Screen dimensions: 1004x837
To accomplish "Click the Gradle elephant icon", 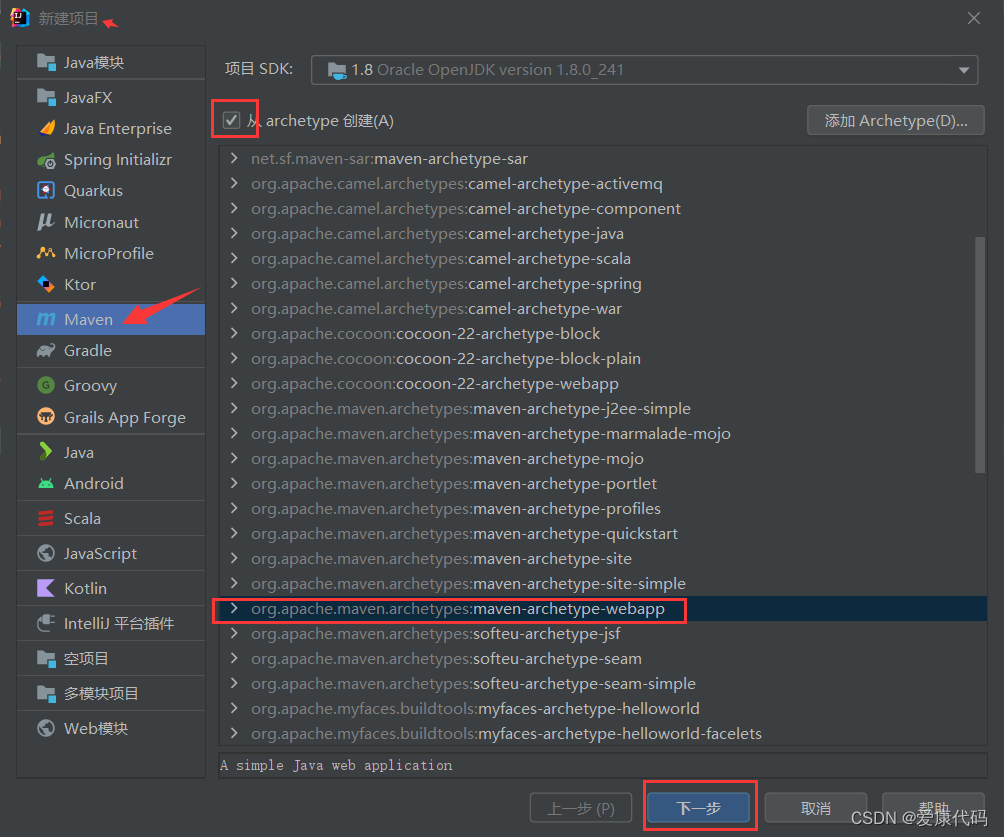I will point(46,350).
